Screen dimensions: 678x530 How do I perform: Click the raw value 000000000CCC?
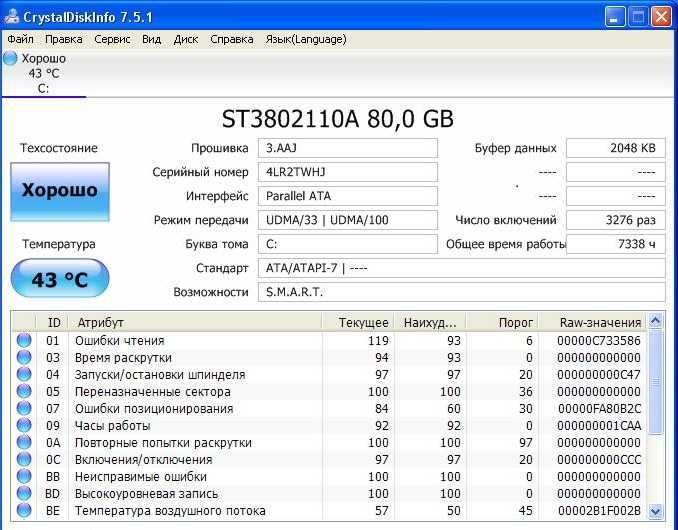pos(599,460)
